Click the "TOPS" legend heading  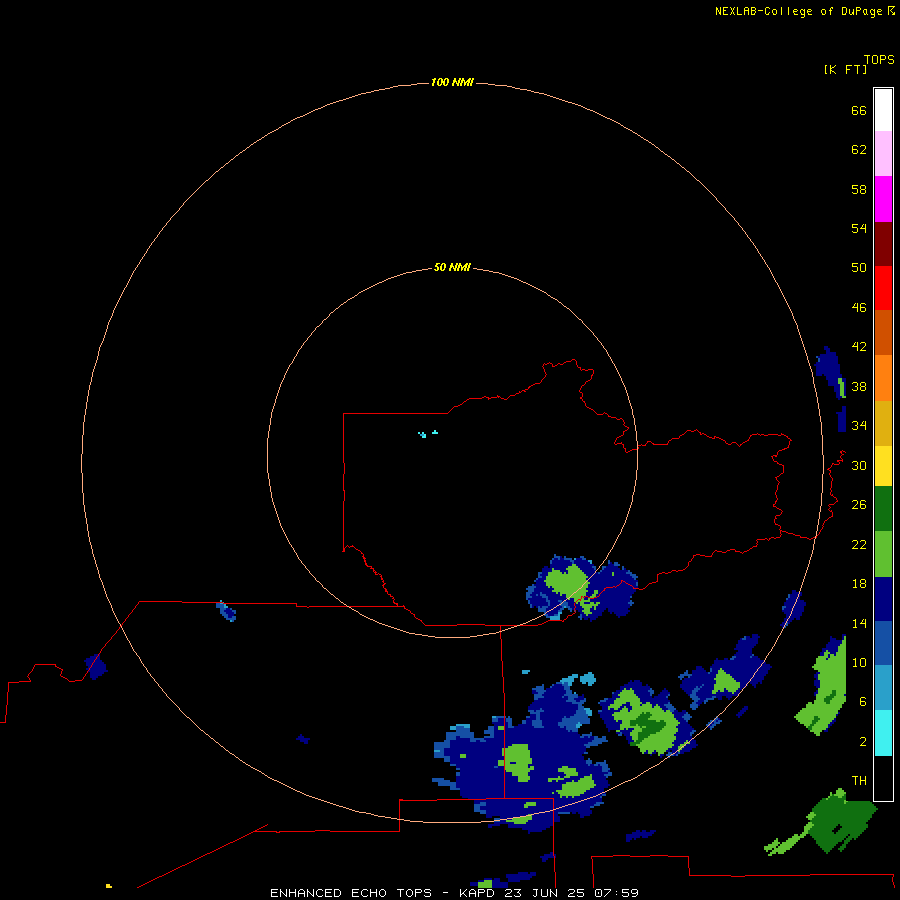click(x=879, y=59)
